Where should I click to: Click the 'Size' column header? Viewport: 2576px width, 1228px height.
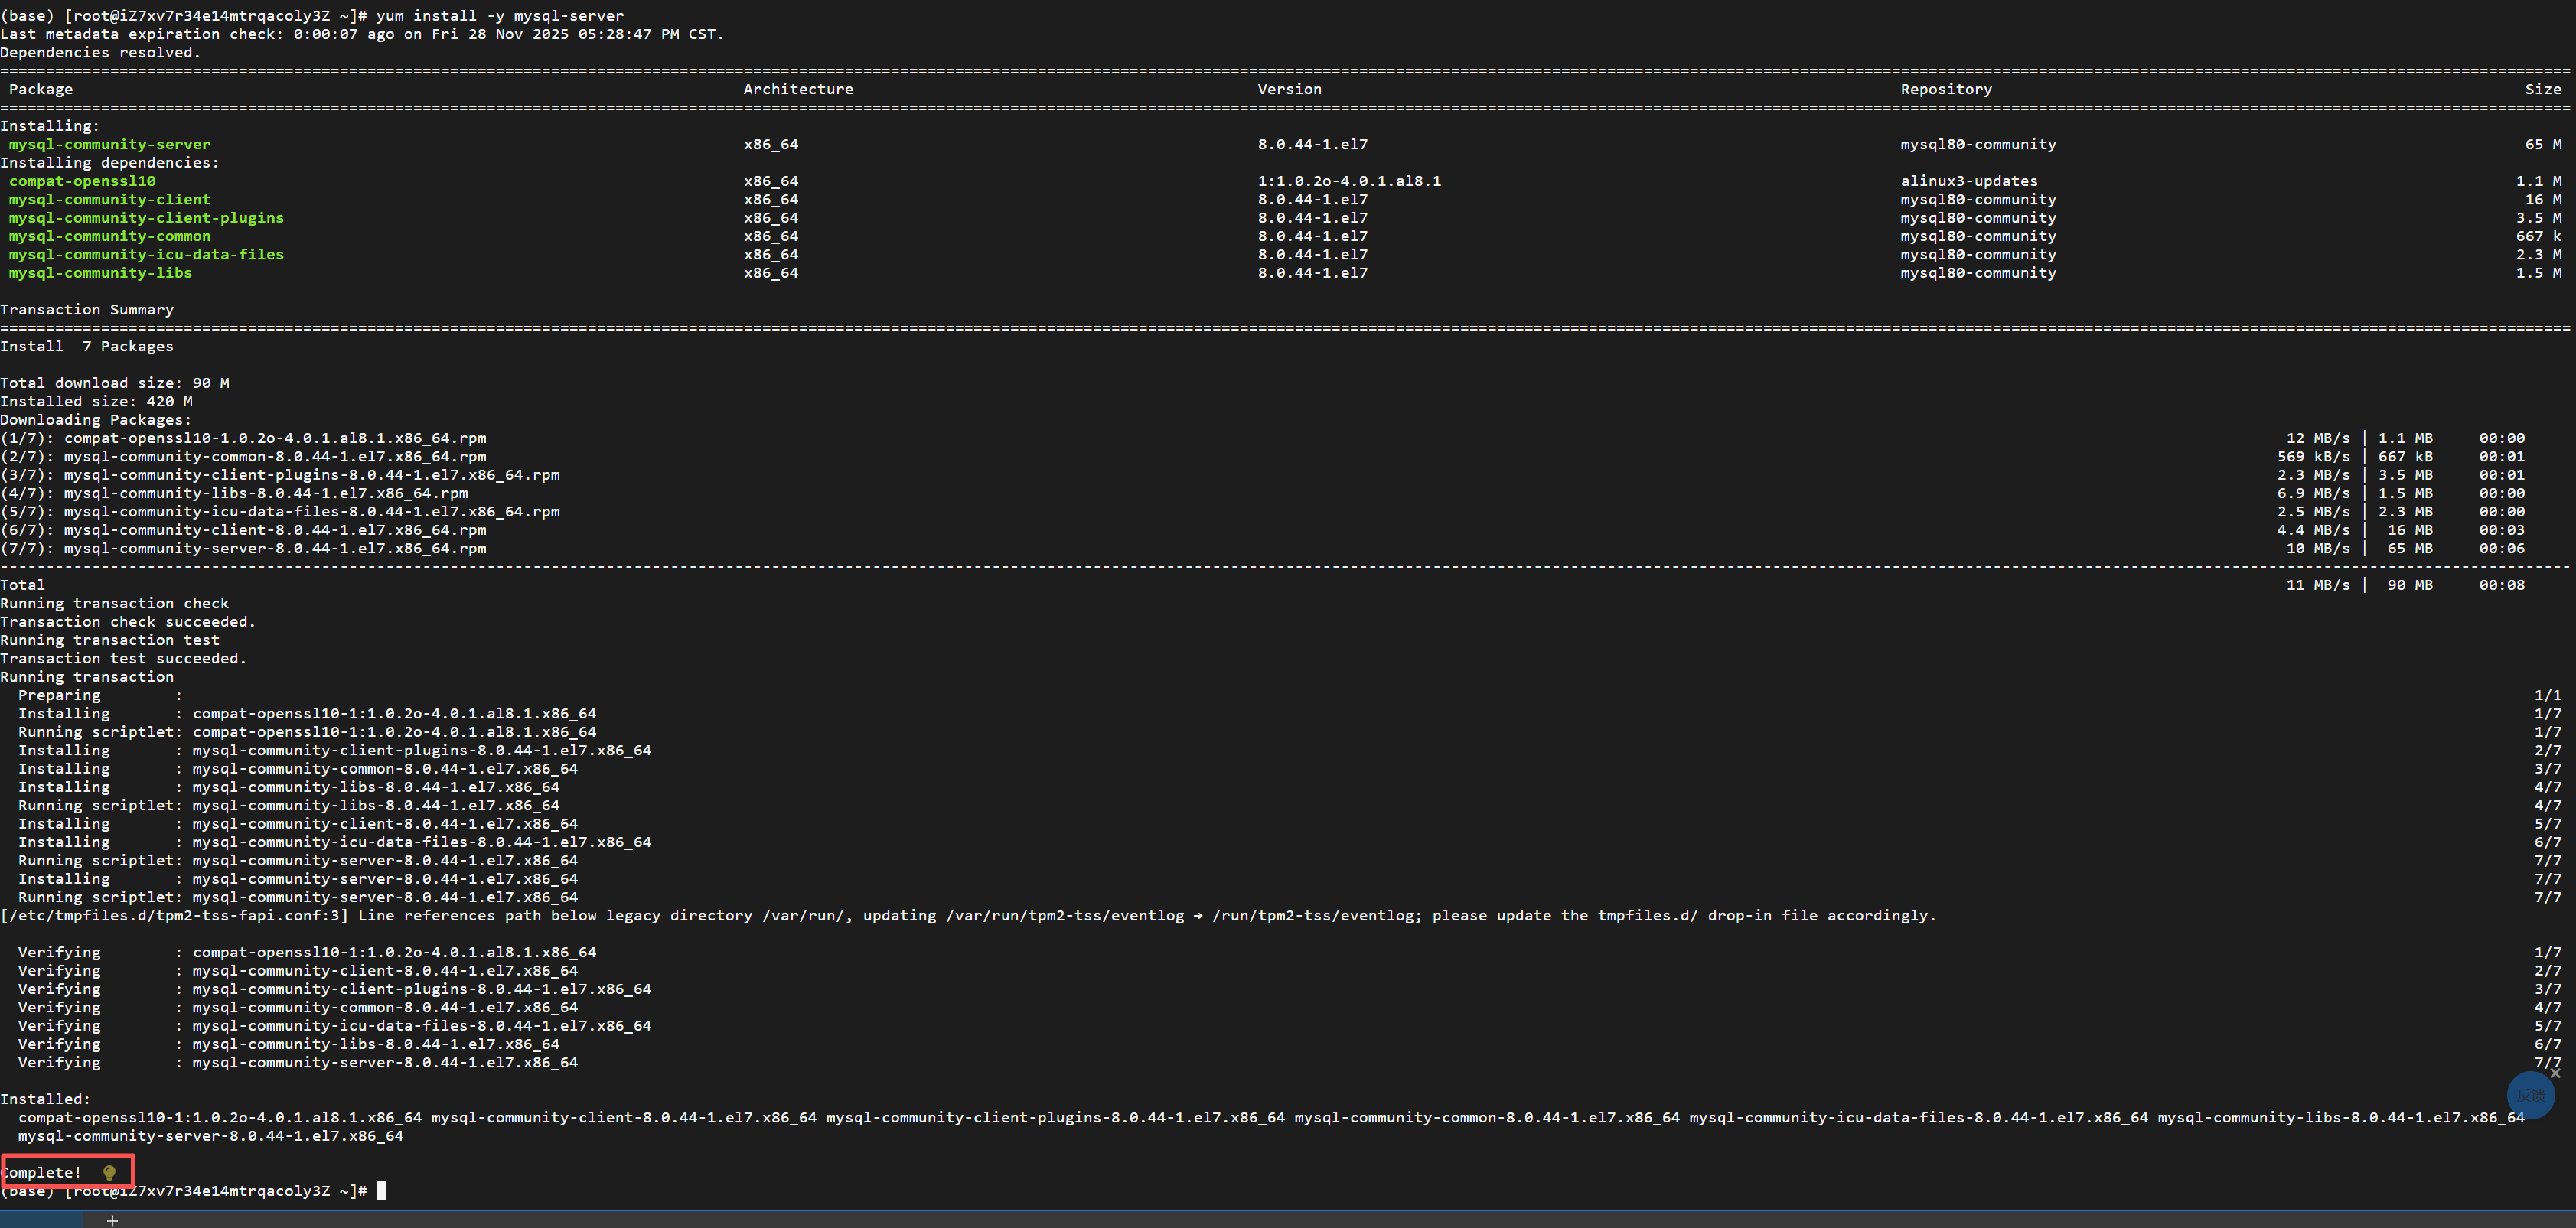[x=2543, y=89]
